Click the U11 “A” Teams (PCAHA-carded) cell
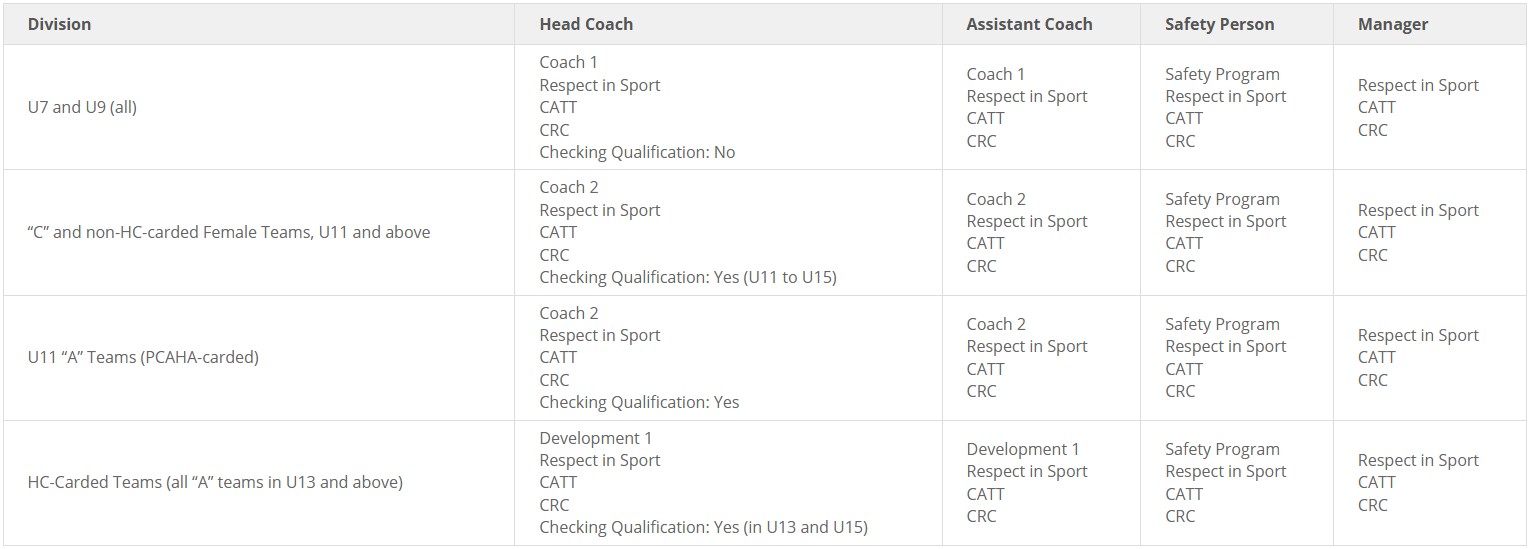The width and height of the screenshot is (1531, 549). [x=143, y=357]
